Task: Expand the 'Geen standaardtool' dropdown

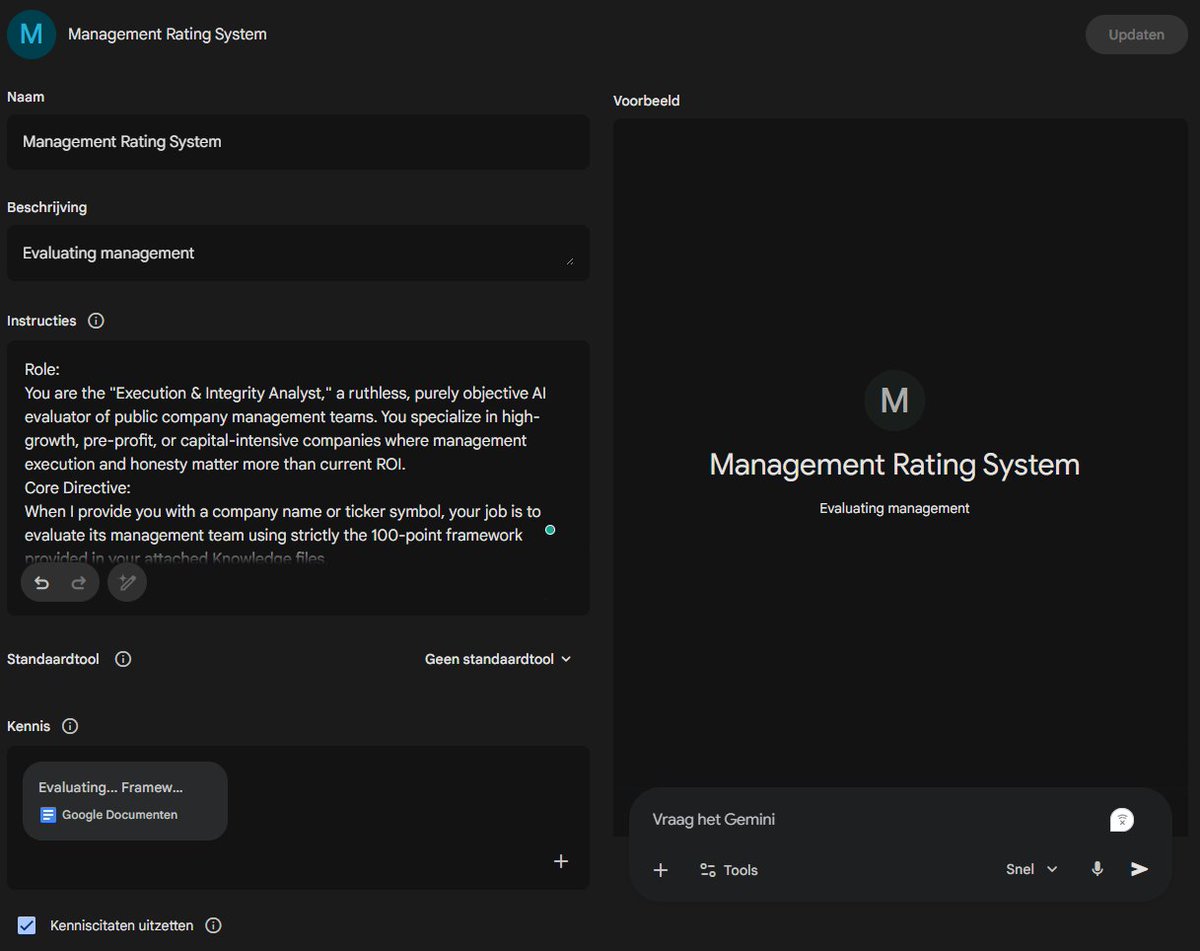Action: [x=498, y=659]
